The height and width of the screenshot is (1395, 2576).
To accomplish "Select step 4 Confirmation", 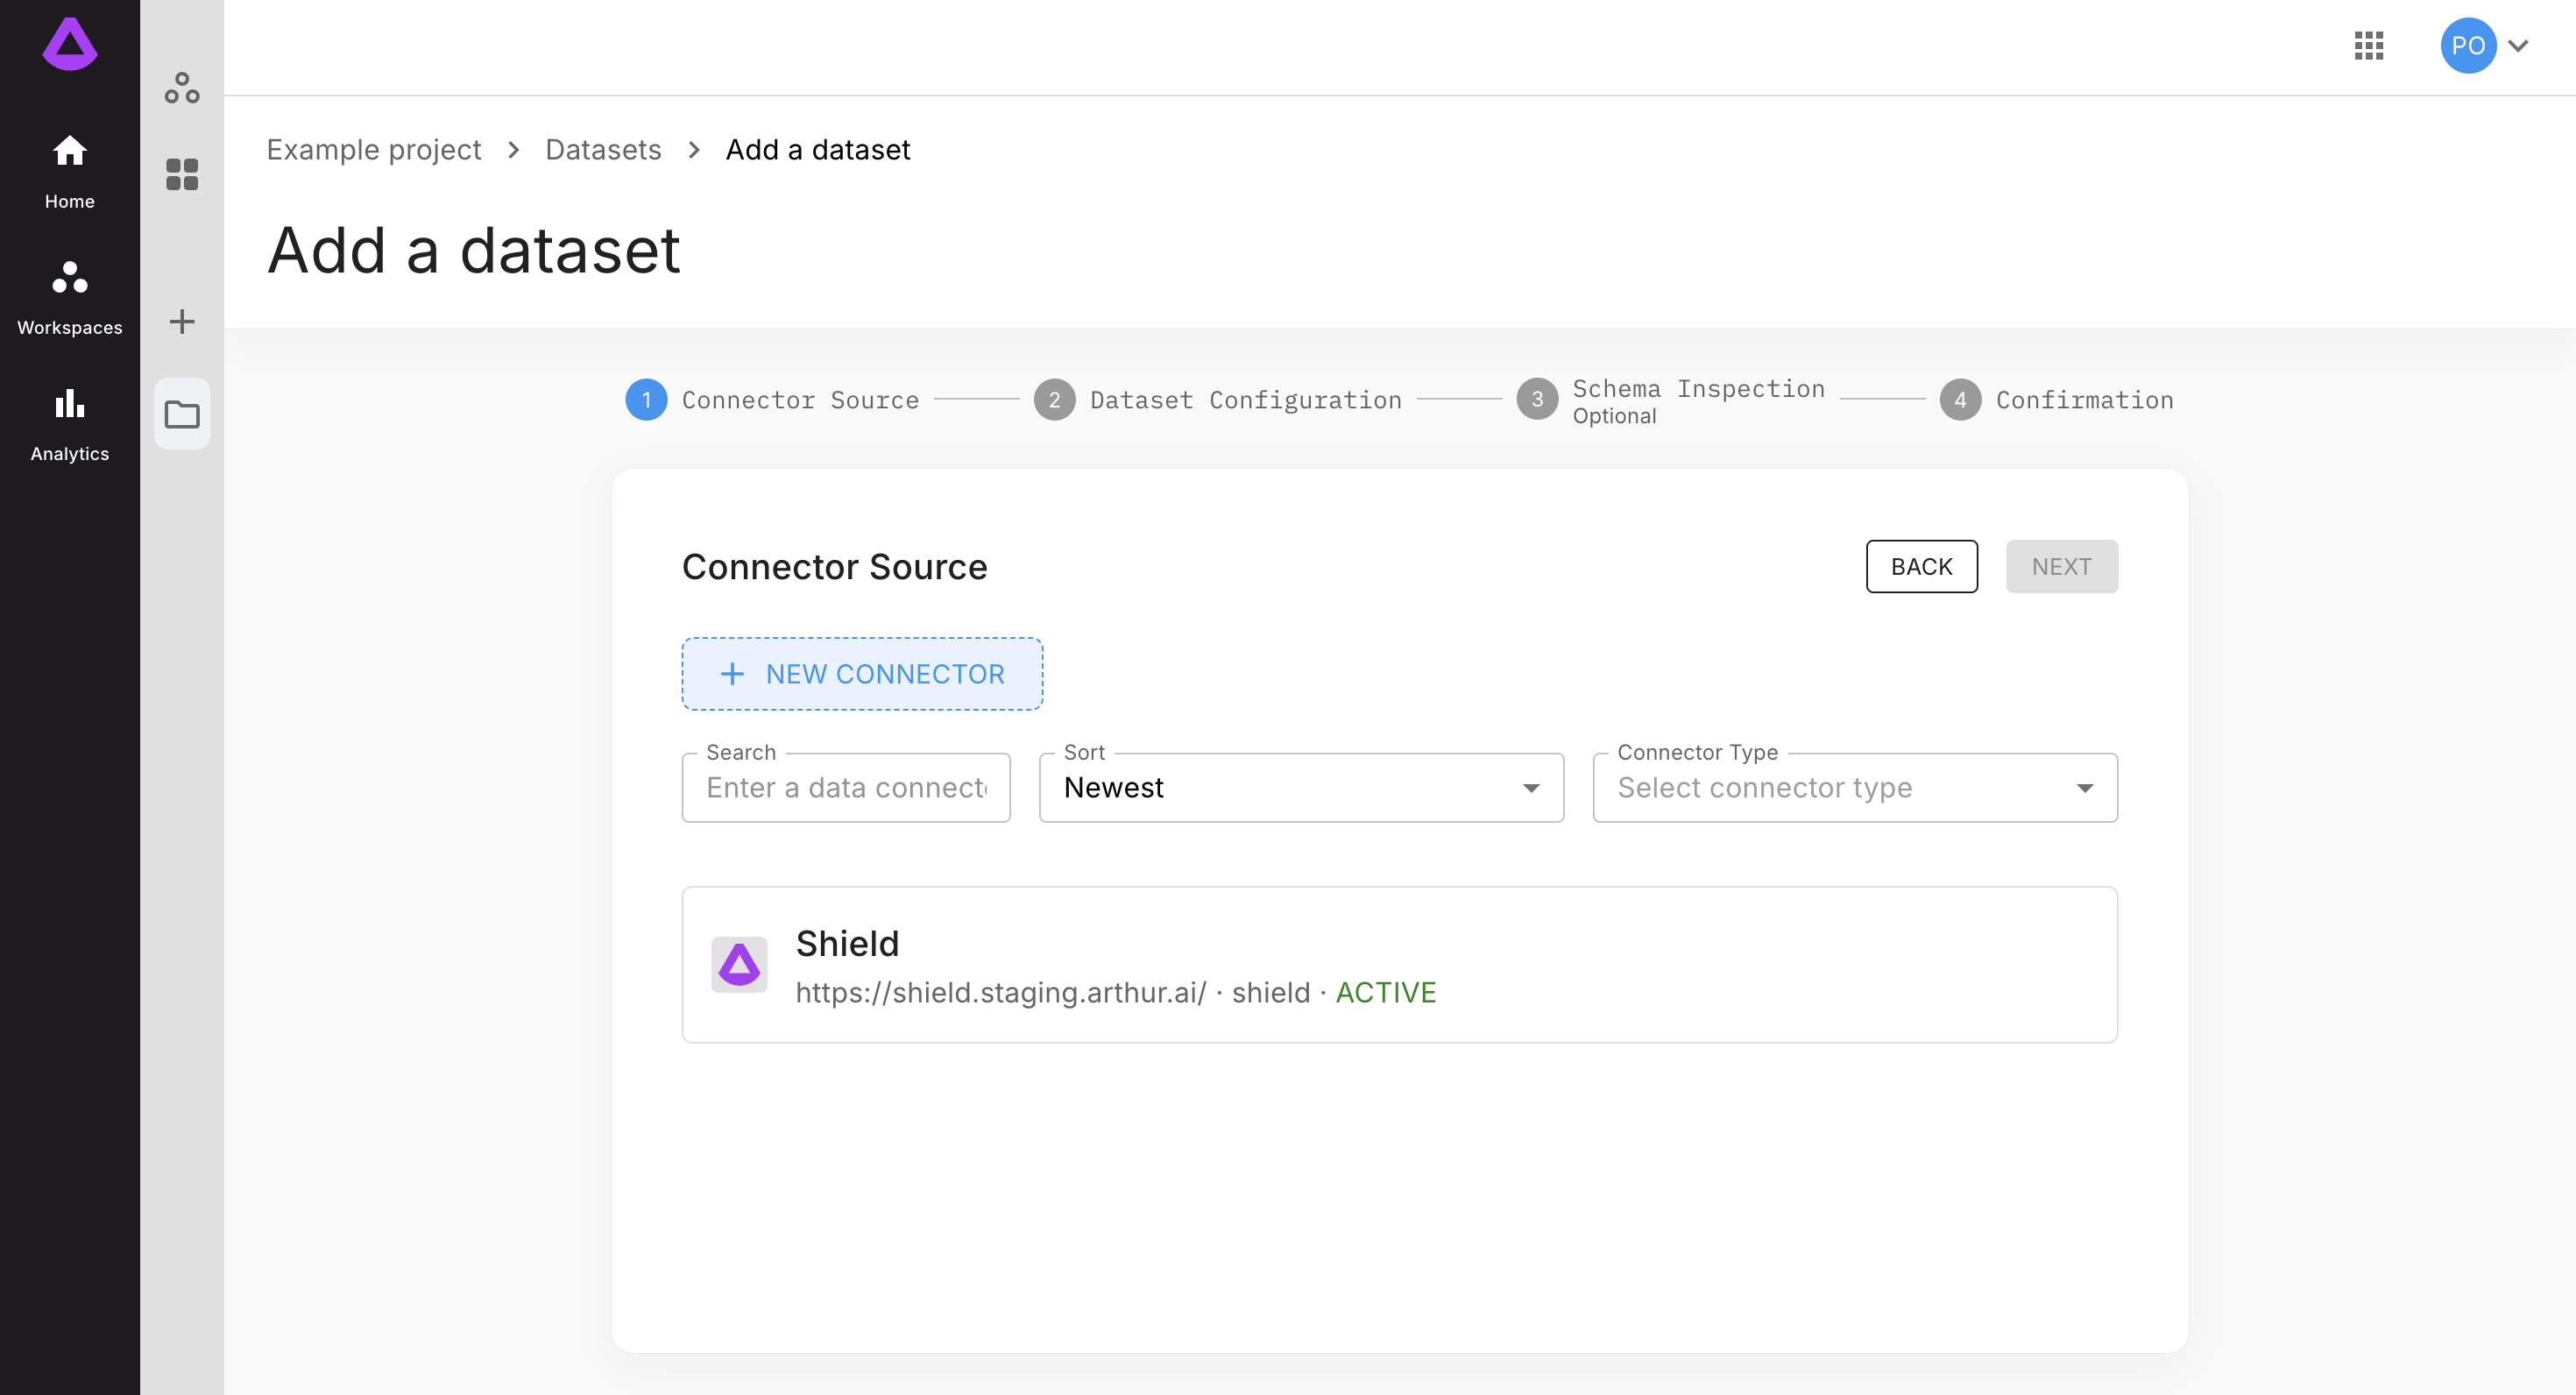I will 2056,400.
